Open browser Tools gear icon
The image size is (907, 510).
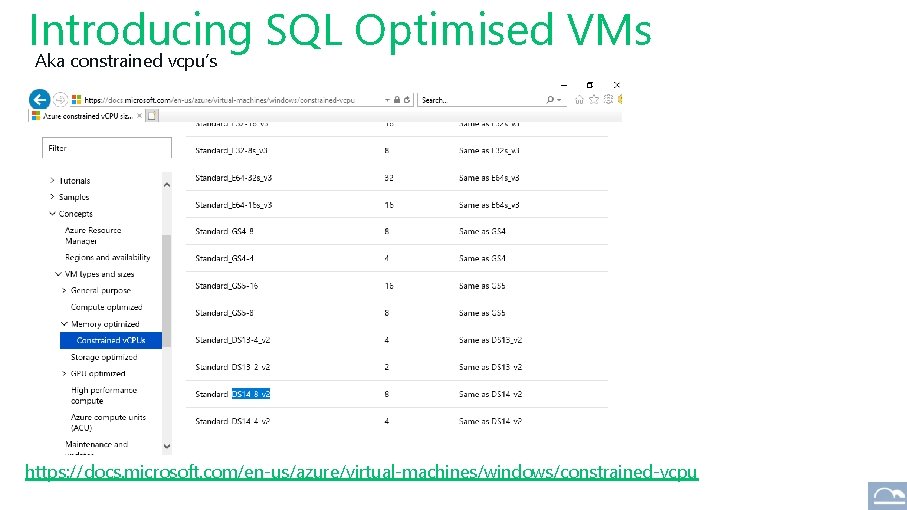[x=608, y=99]
